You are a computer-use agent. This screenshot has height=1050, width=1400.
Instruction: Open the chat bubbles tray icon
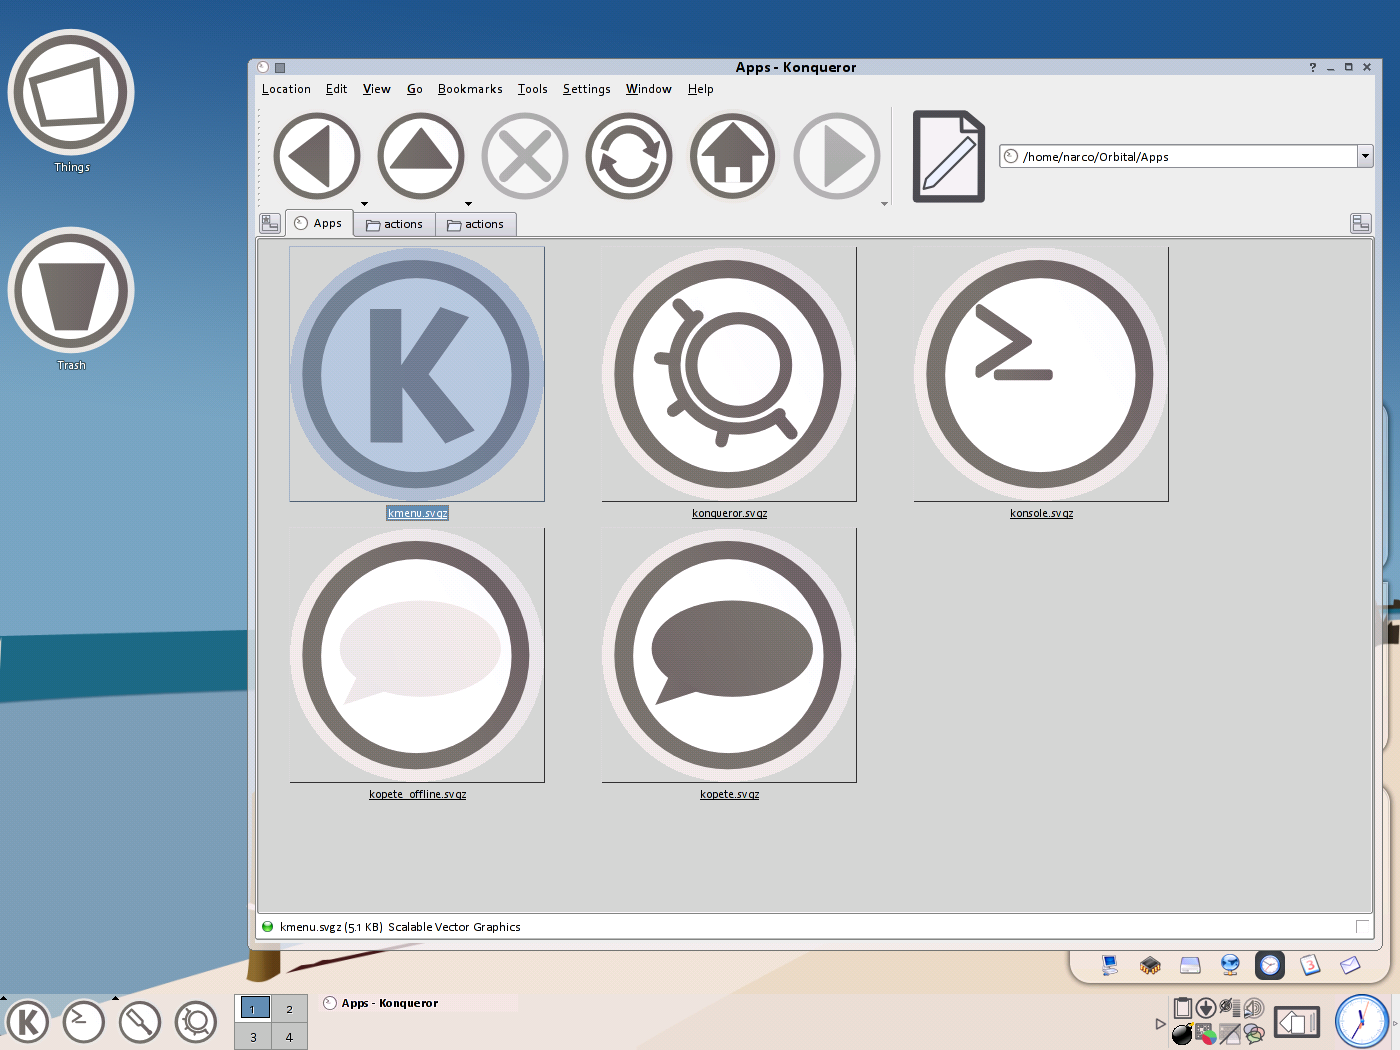tap(1254, 1033)
